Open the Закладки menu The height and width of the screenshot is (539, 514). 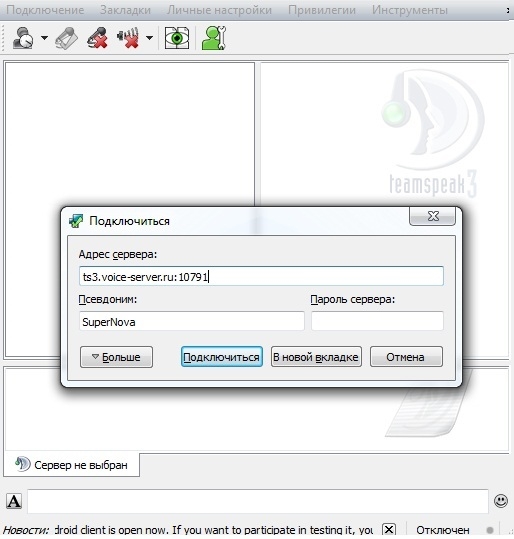[x=125, y=10]
